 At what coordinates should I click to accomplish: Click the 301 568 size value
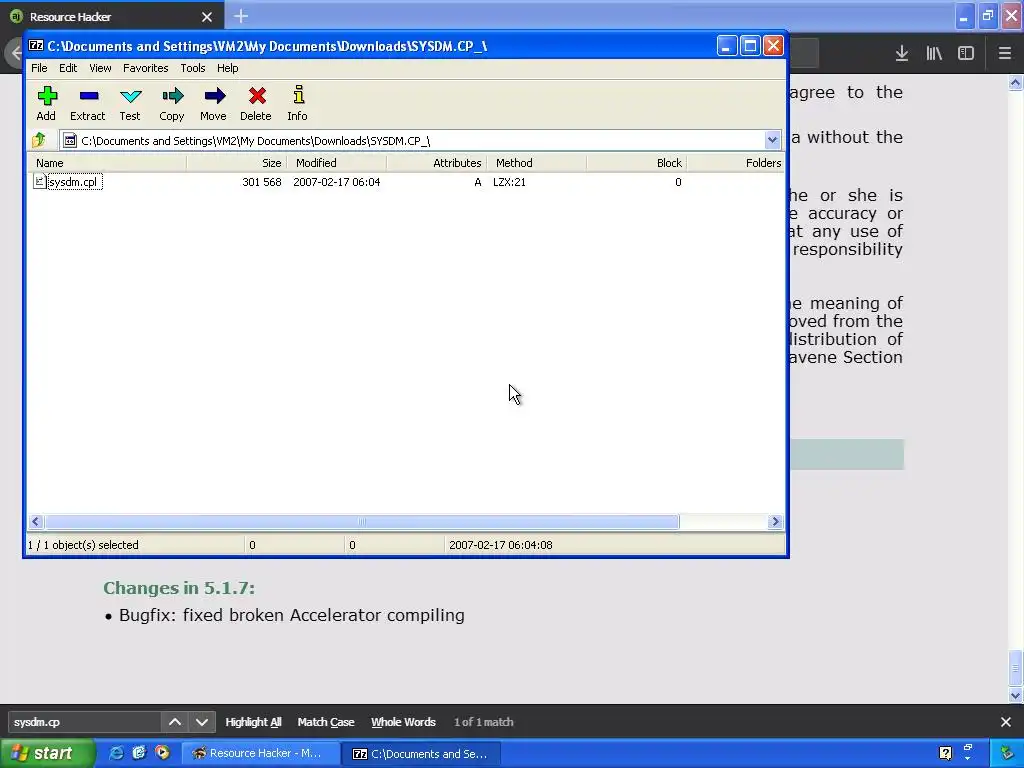click(261, 182)
